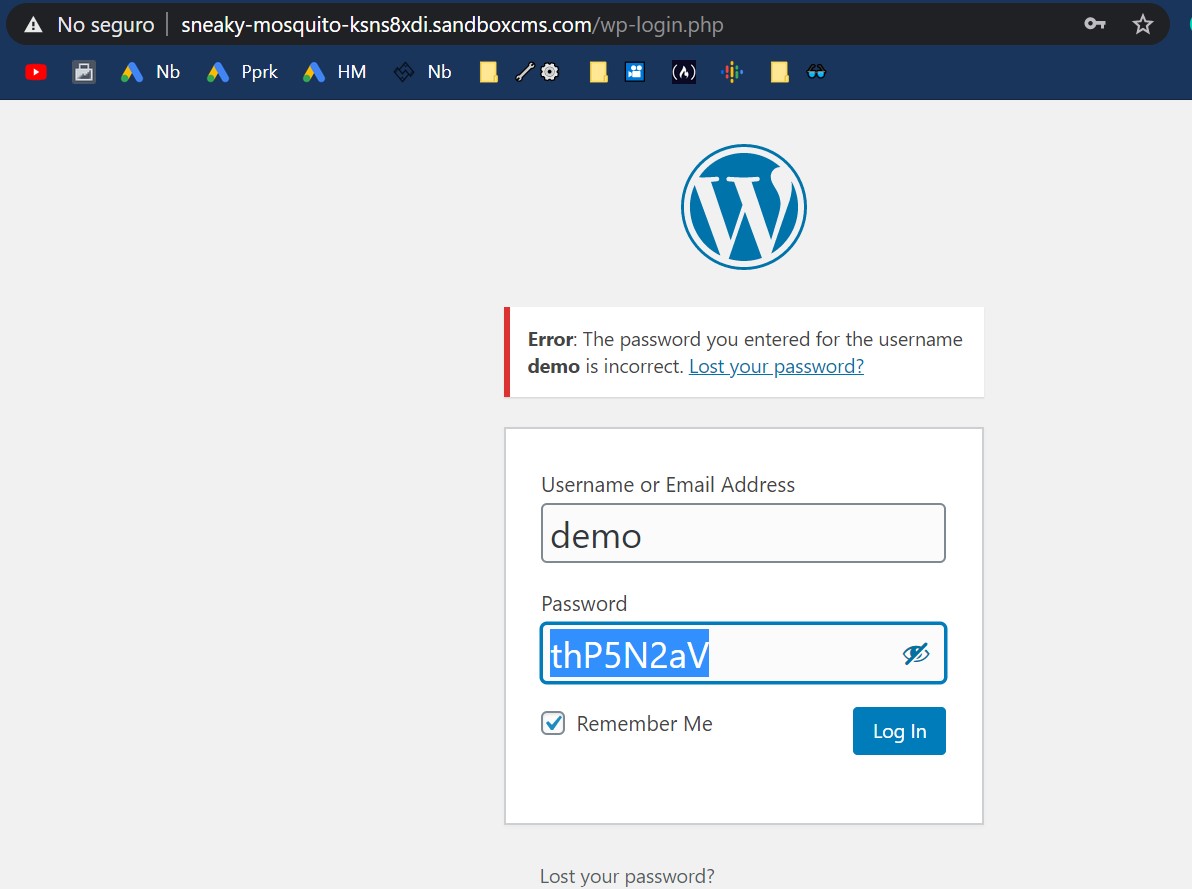Click the bold 'Error' word in message

coord(551,339)
